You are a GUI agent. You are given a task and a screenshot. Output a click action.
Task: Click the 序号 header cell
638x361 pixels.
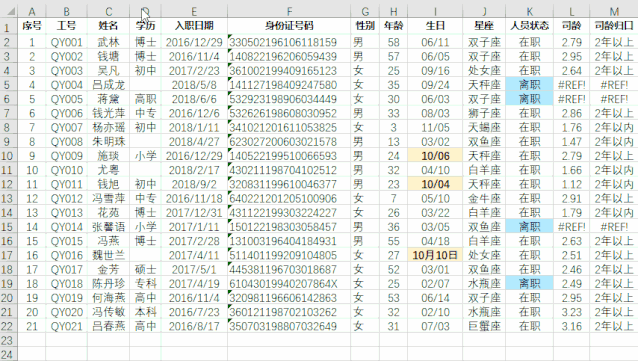pos(32,26)
